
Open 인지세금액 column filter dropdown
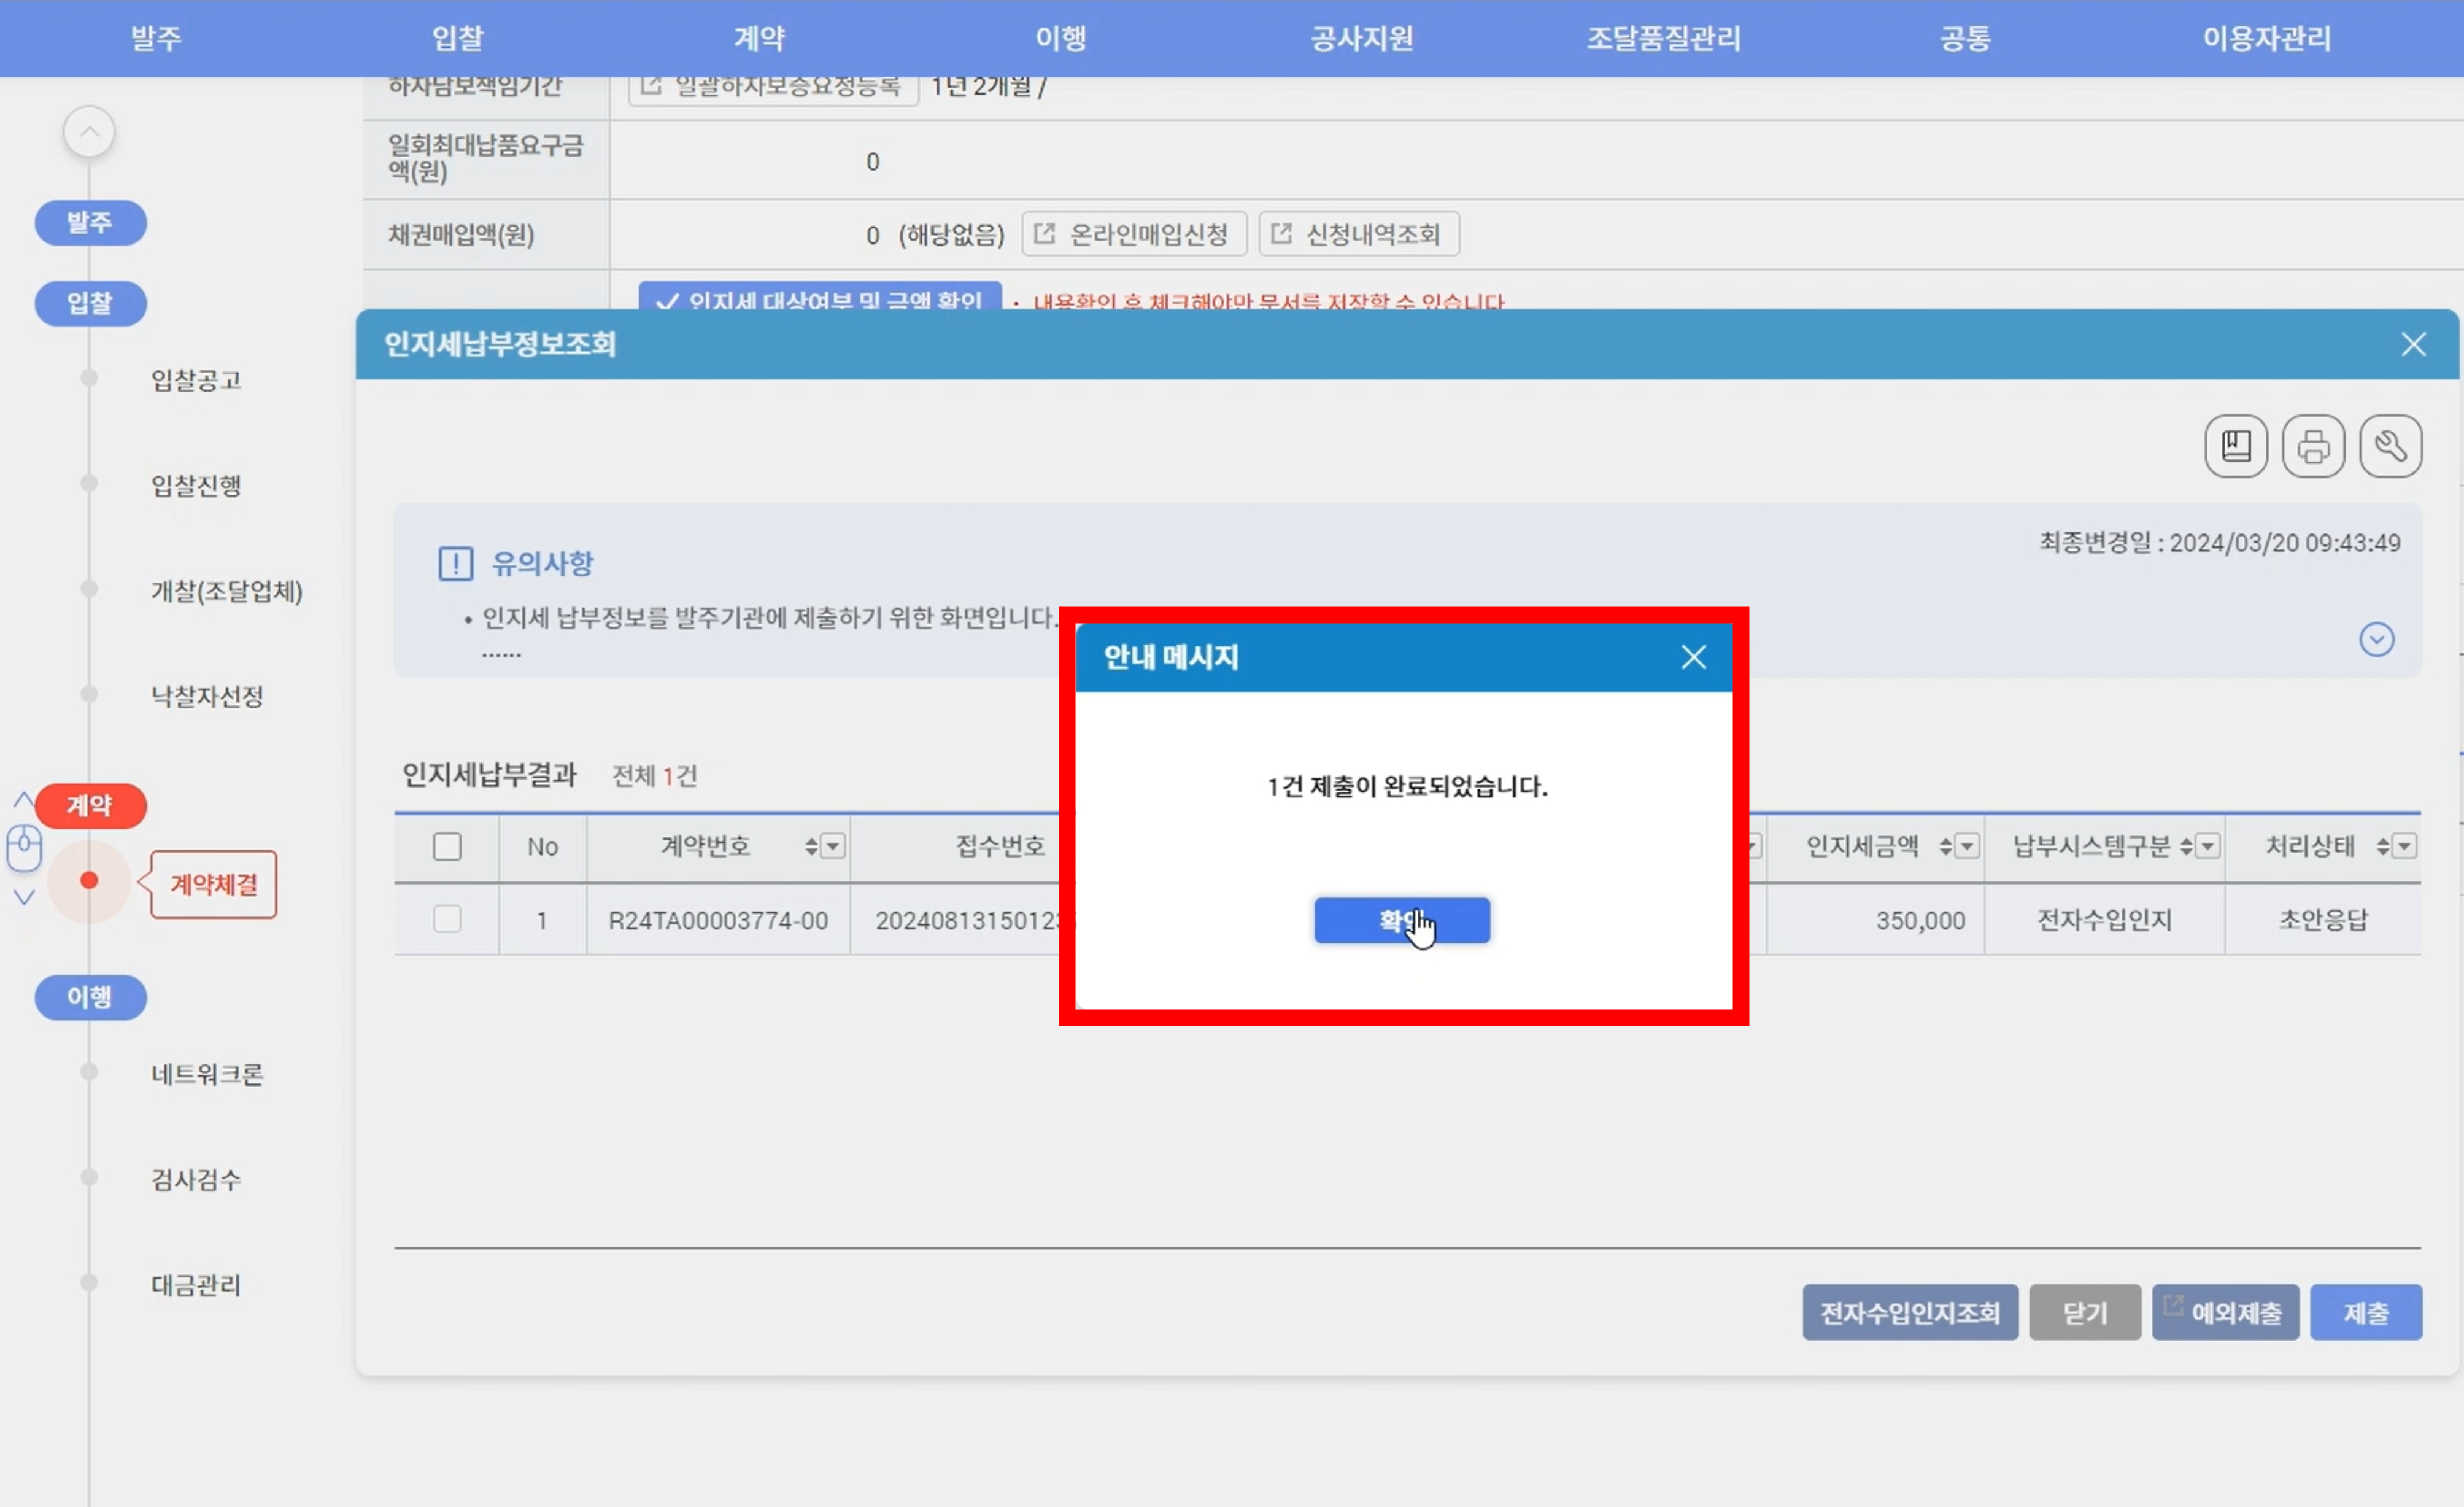tap(1967, 847)
